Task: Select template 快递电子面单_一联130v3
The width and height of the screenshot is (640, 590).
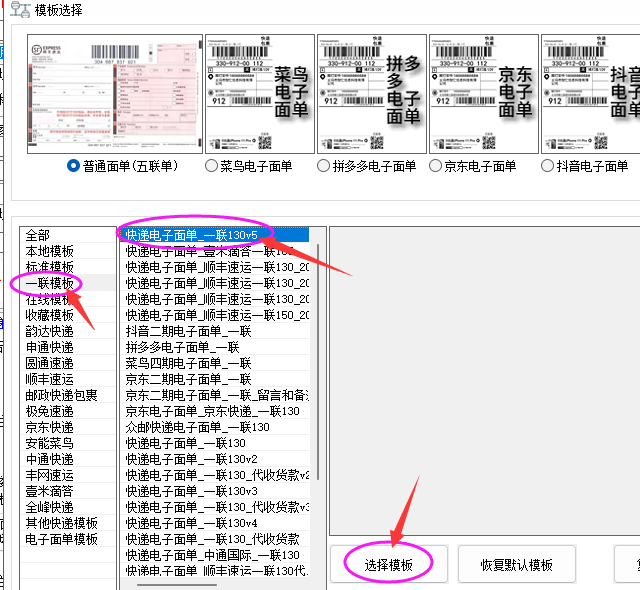Action: (x=215, y=491)
